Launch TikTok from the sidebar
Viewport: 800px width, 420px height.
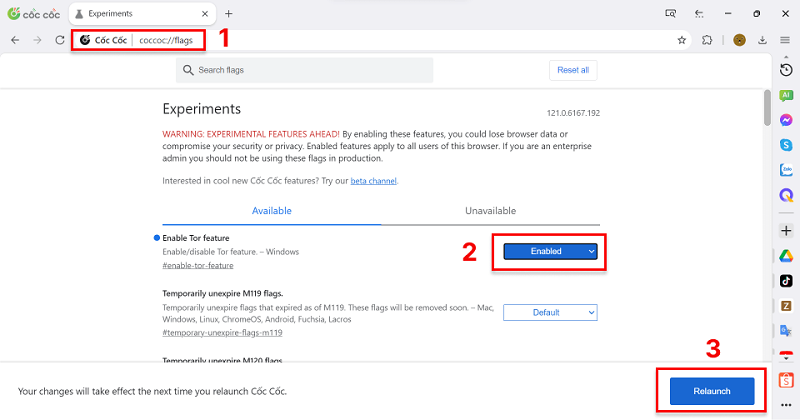point(786,281)
